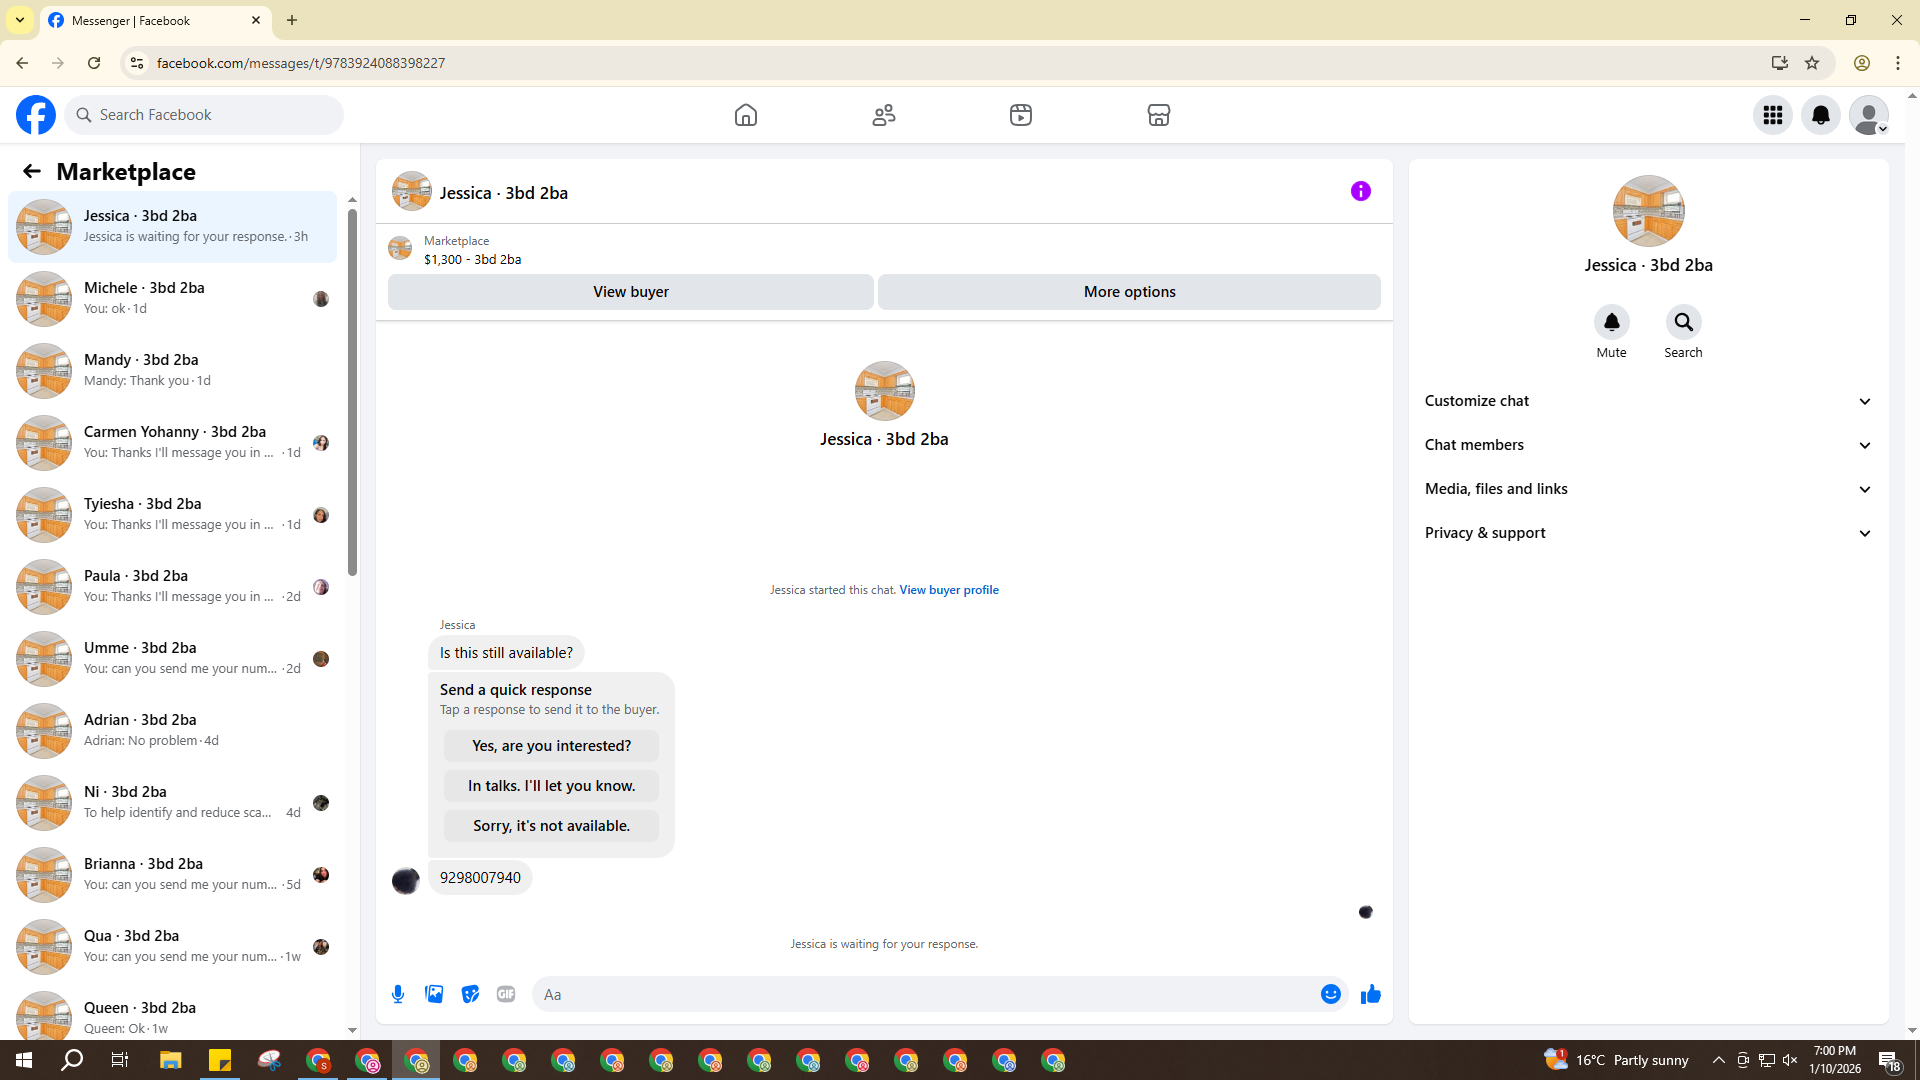
Task: Mute this conversation with bell icon
Action: click(1611, 322)
